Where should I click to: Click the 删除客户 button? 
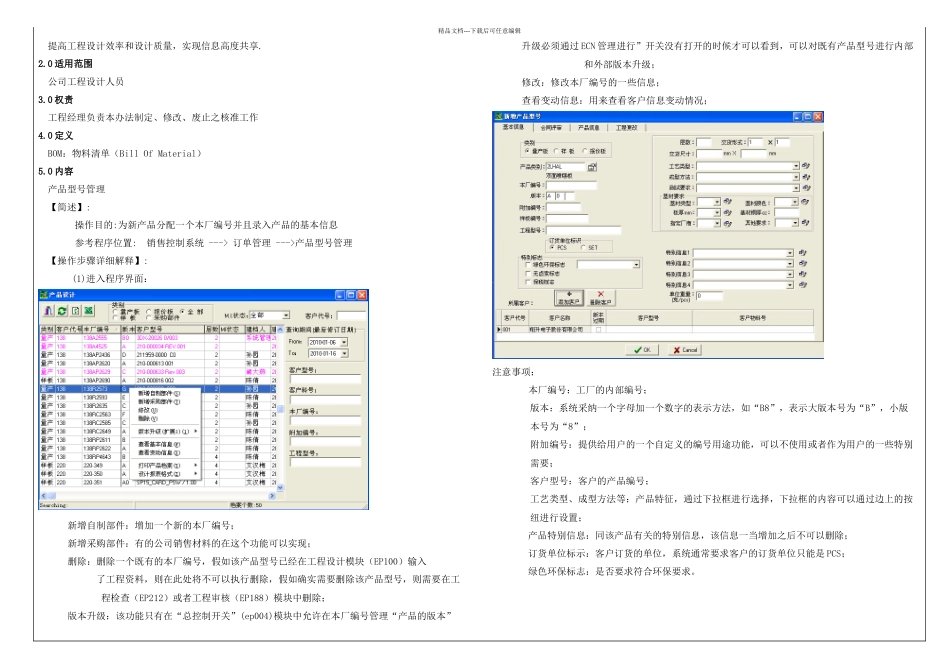[x=600, y=298]
